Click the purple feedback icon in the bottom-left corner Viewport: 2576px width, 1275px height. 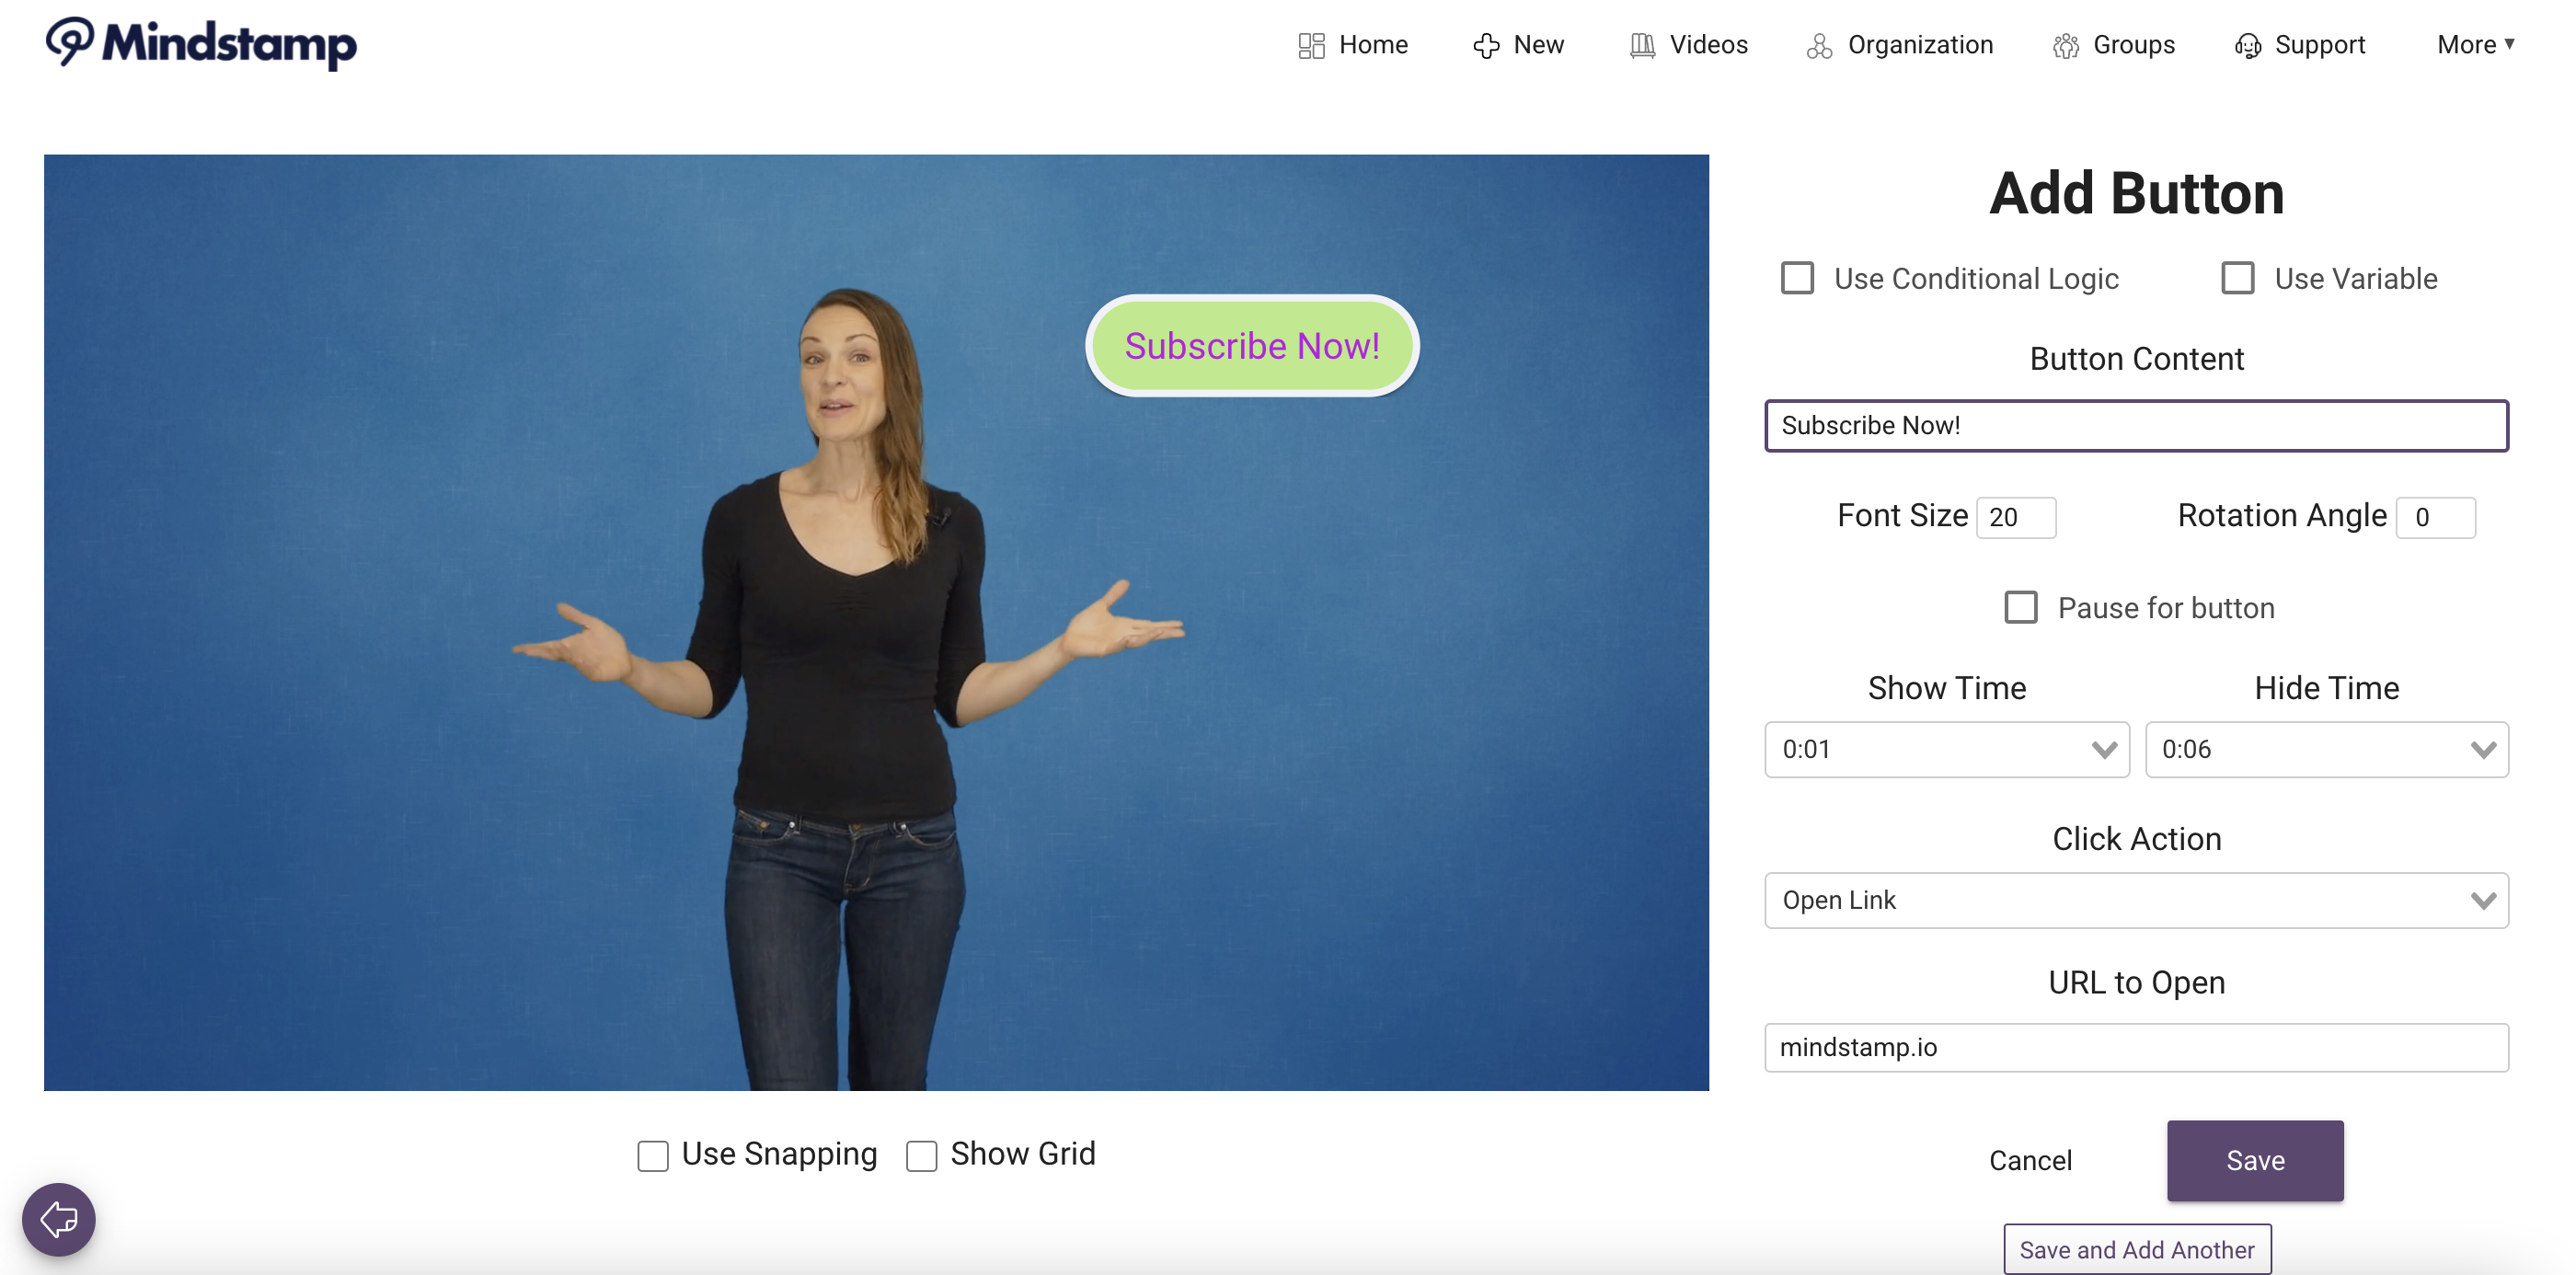(x=59, y=1219)
